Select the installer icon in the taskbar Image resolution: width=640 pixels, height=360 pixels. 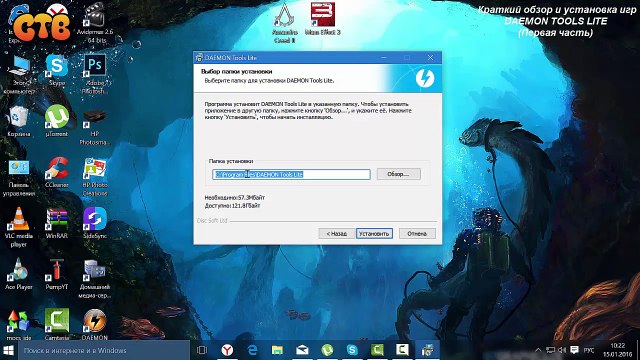point(427,350)
